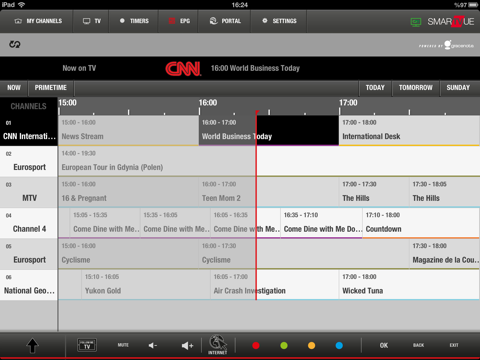Click the green color button

coord(284,346)
